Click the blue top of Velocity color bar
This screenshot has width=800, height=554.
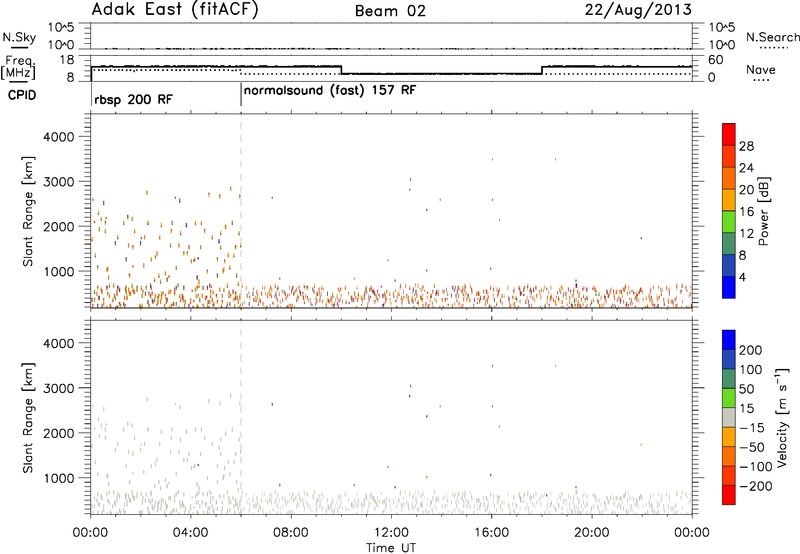(x=729, y=340)
